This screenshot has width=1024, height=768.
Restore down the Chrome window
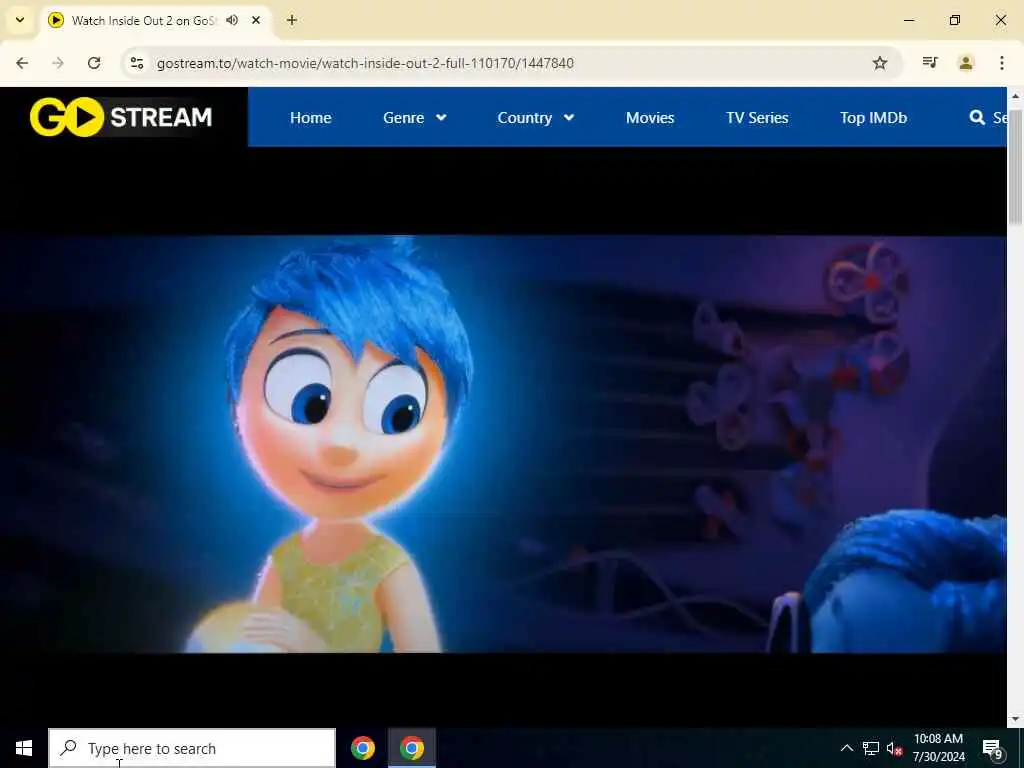point(955,20)
